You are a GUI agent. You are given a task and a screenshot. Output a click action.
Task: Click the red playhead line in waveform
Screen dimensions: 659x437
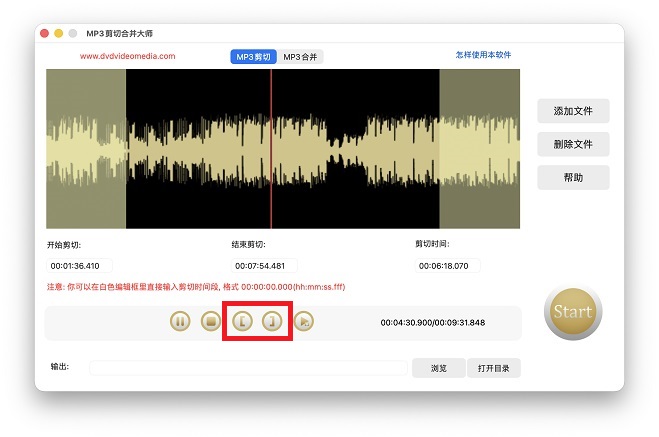click(271, 149)
